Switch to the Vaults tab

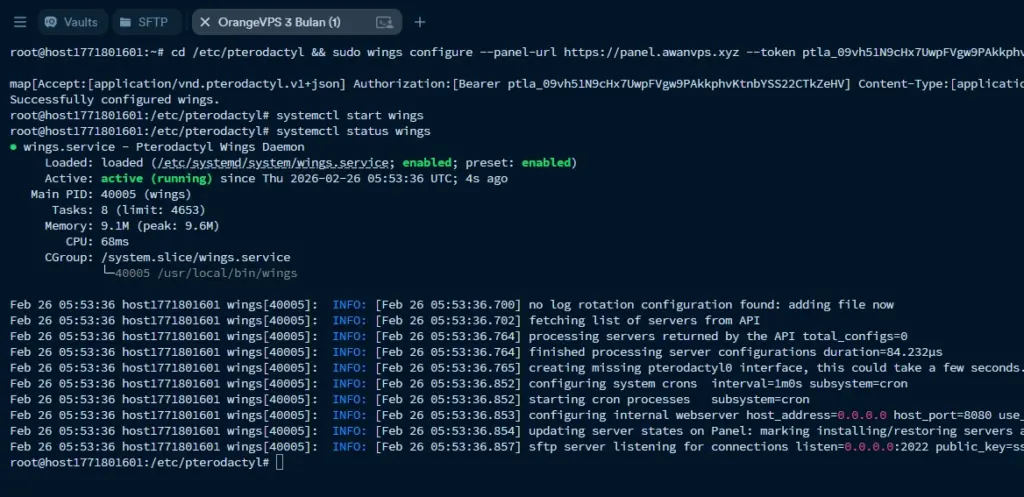pos(72,22)
